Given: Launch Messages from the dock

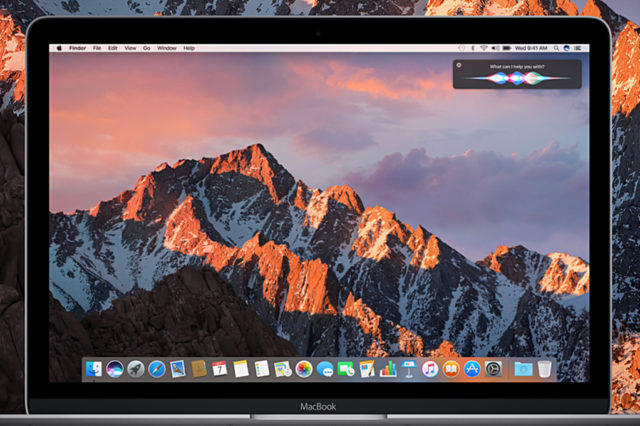Looking at the screenshot, I should (x=325, y=369).
